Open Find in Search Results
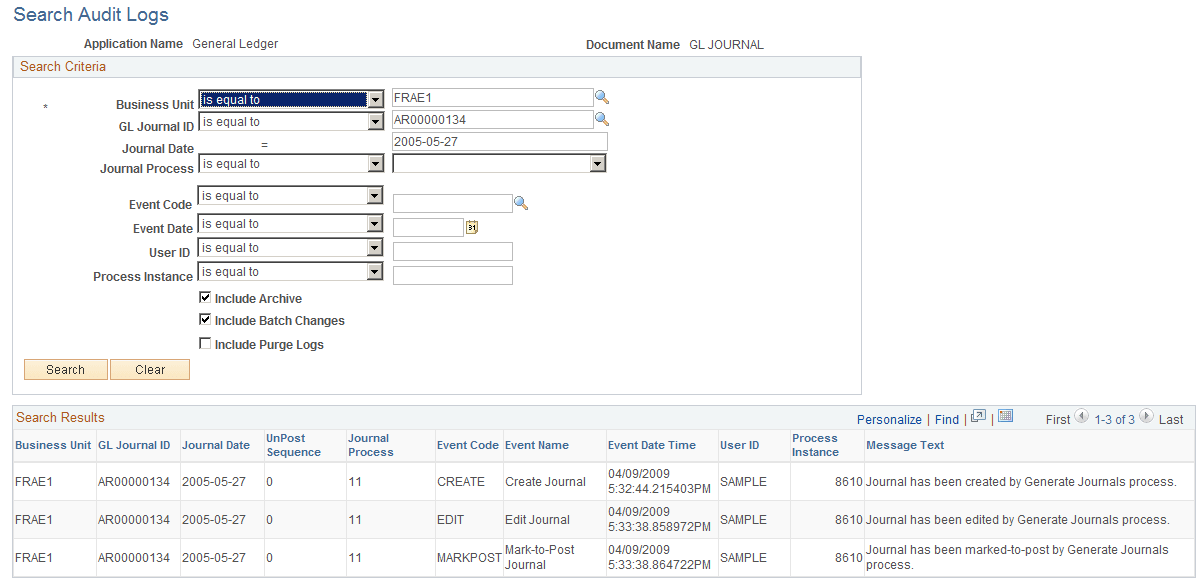The width and height of the screenshot is (1198, 582). [x=946, y=419]
